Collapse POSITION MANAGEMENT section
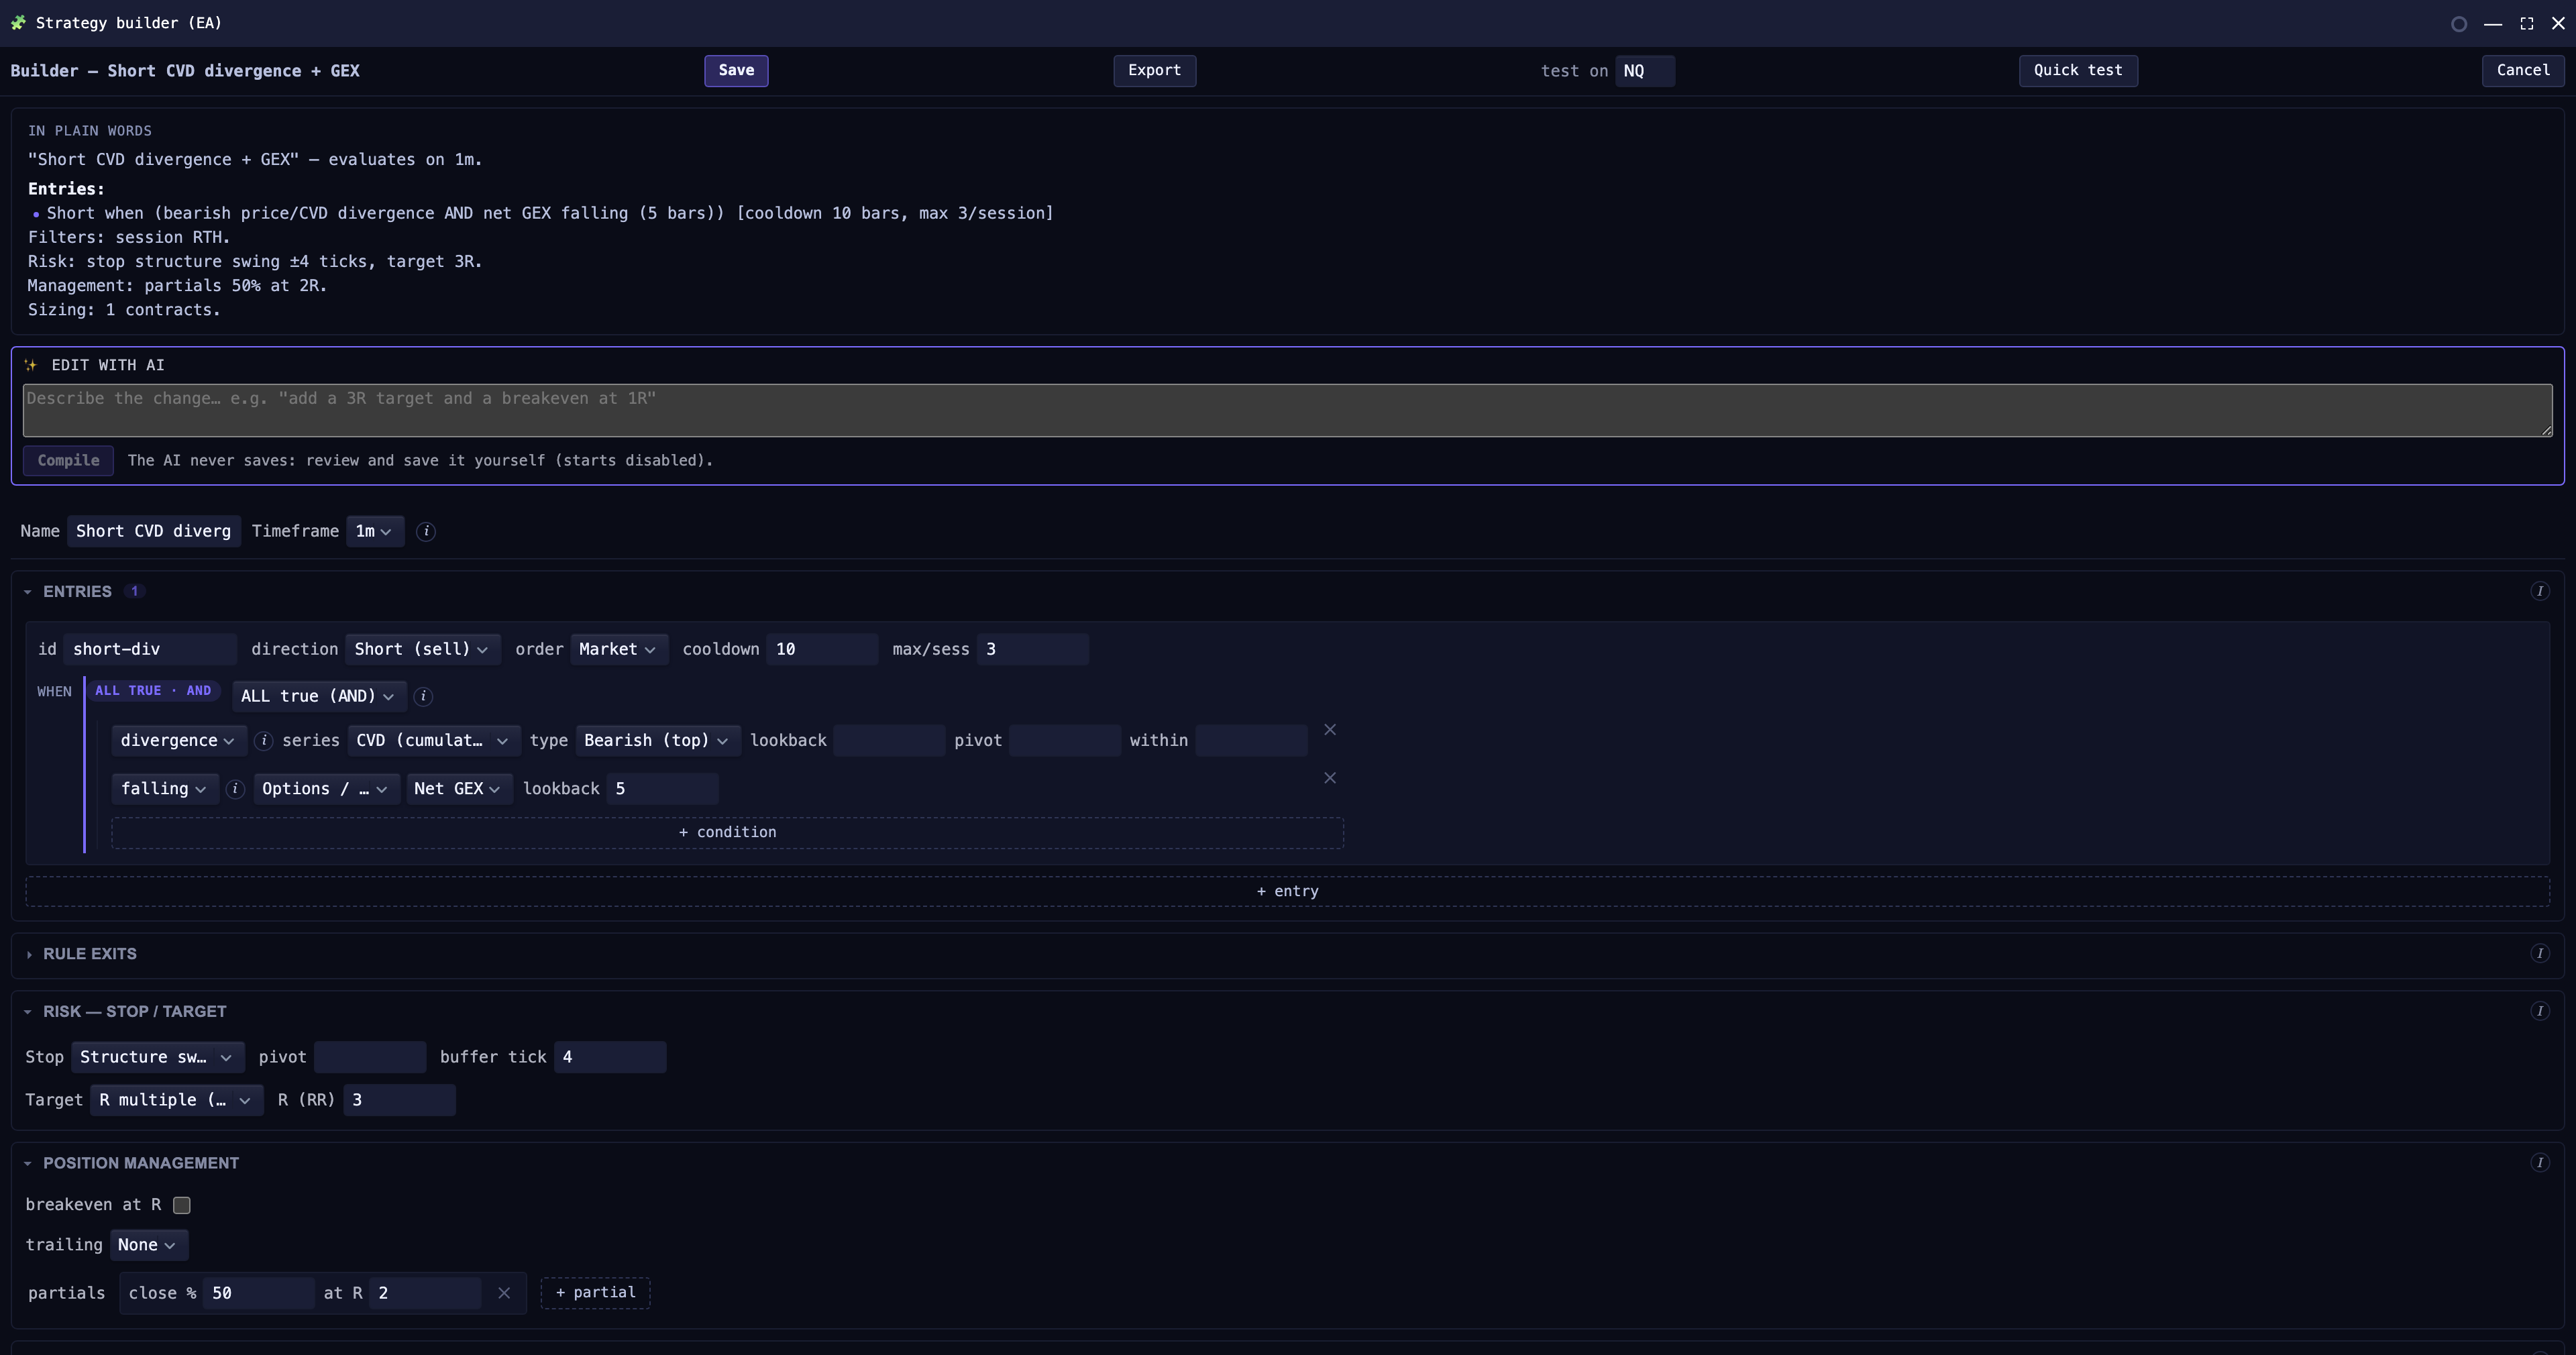The image size is (2576, 1355). click(x=28, y=1164)
